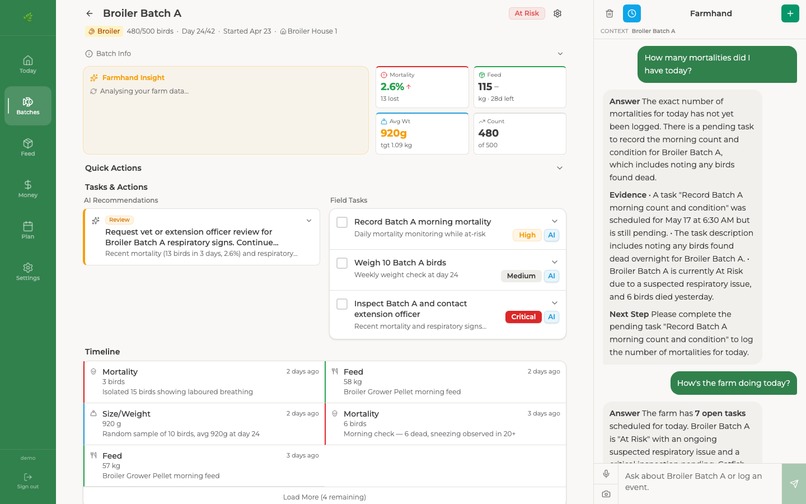Viewport: 806px width, 504px height.
Task: Go back using the arrow beside Broiler Batch A
Action: coord(90,13)
